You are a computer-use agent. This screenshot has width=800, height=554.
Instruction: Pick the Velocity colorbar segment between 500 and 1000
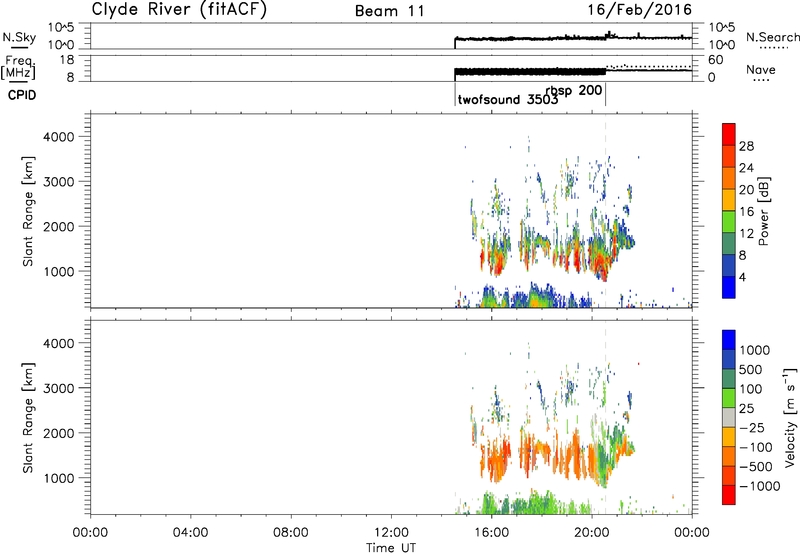[729, 359]
